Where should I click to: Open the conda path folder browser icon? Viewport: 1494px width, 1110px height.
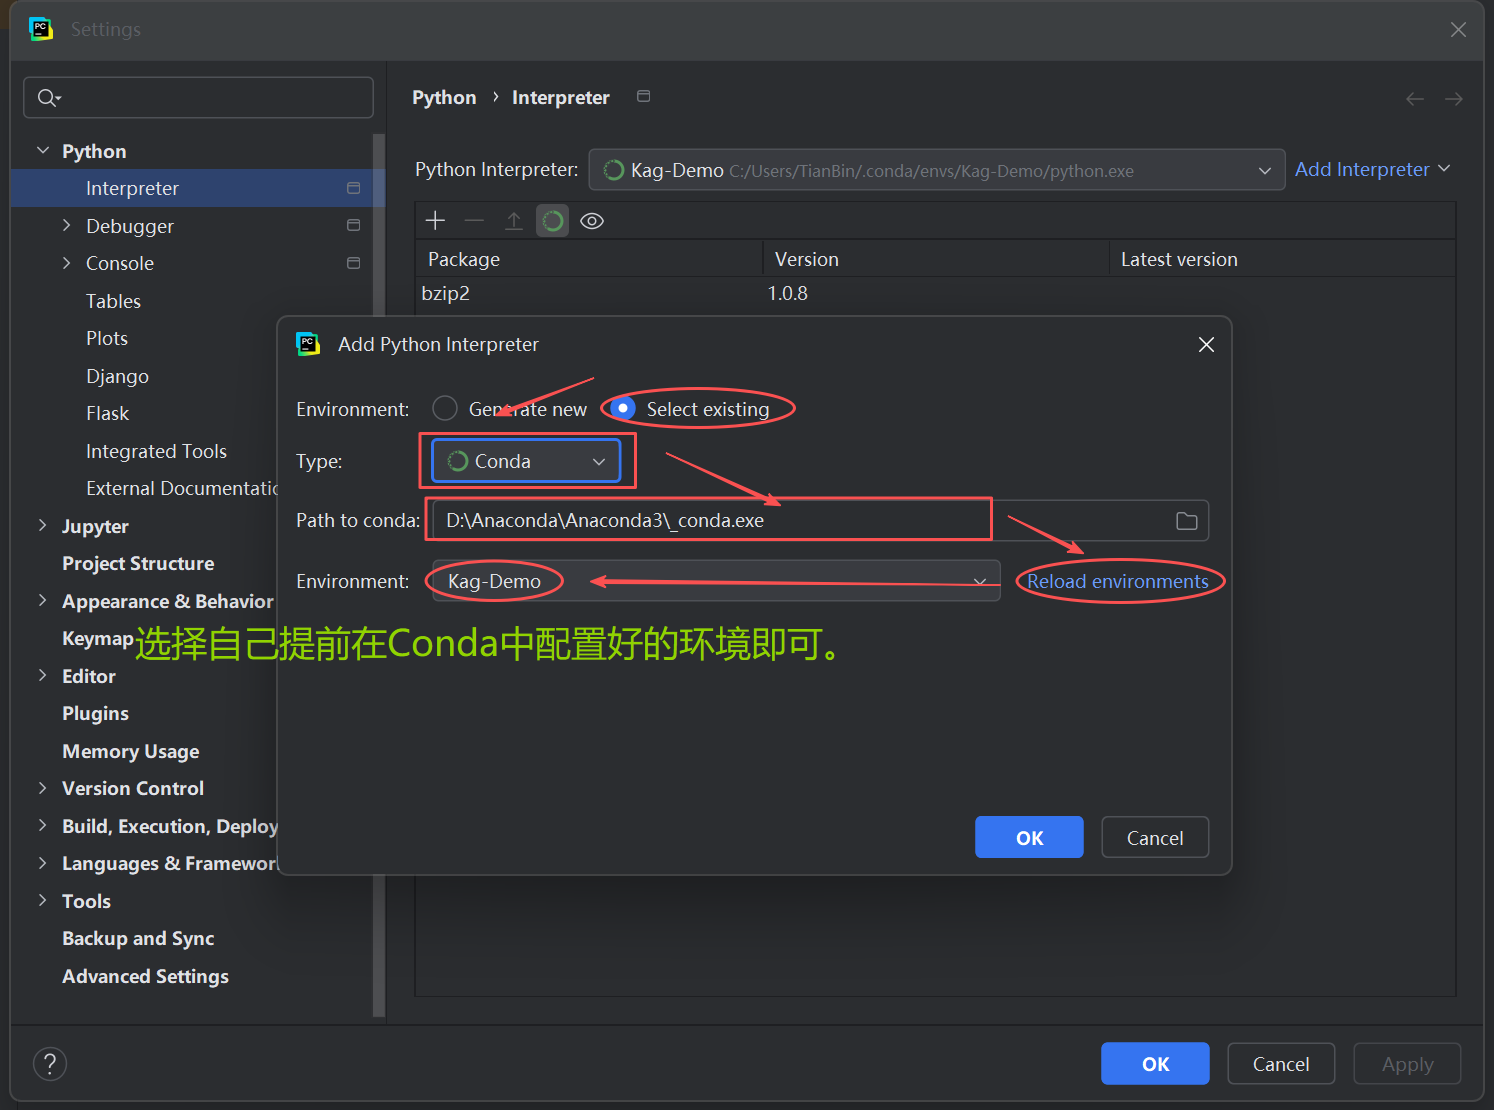click(x=1186, y=520)
